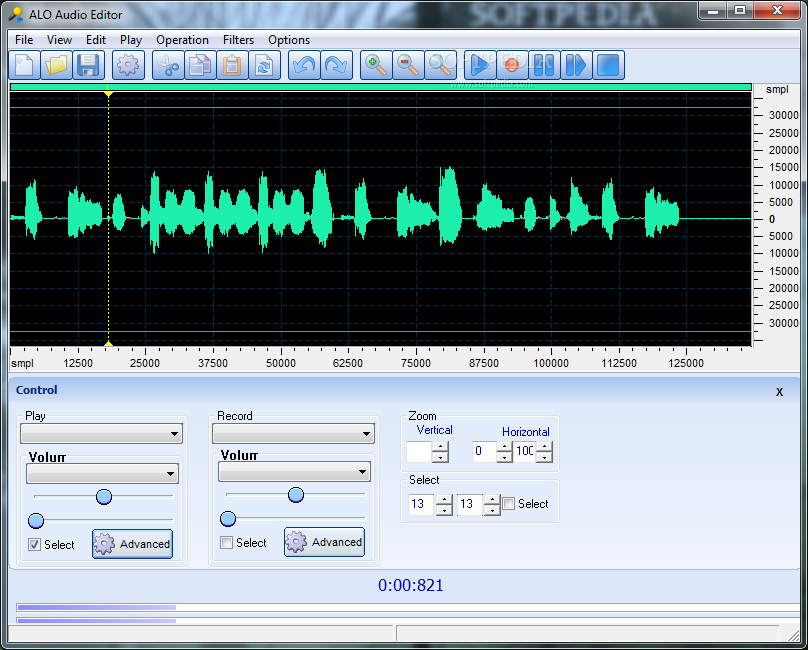
Task: Expand the Record device dropdown
Action: [366, 434]
